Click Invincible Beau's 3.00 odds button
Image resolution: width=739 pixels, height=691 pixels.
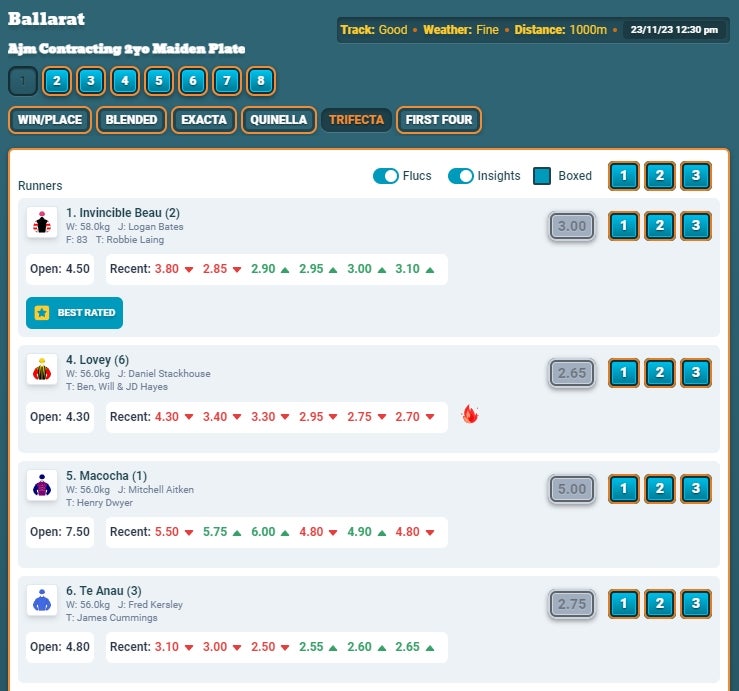(572, 226)
